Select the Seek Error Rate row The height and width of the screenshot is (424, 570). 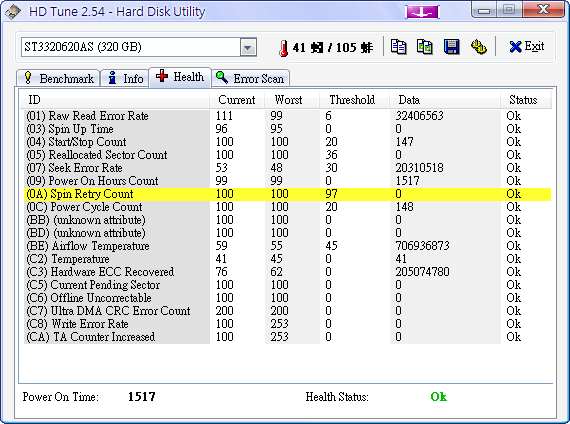pyautogui.click(x=288, y=168)
